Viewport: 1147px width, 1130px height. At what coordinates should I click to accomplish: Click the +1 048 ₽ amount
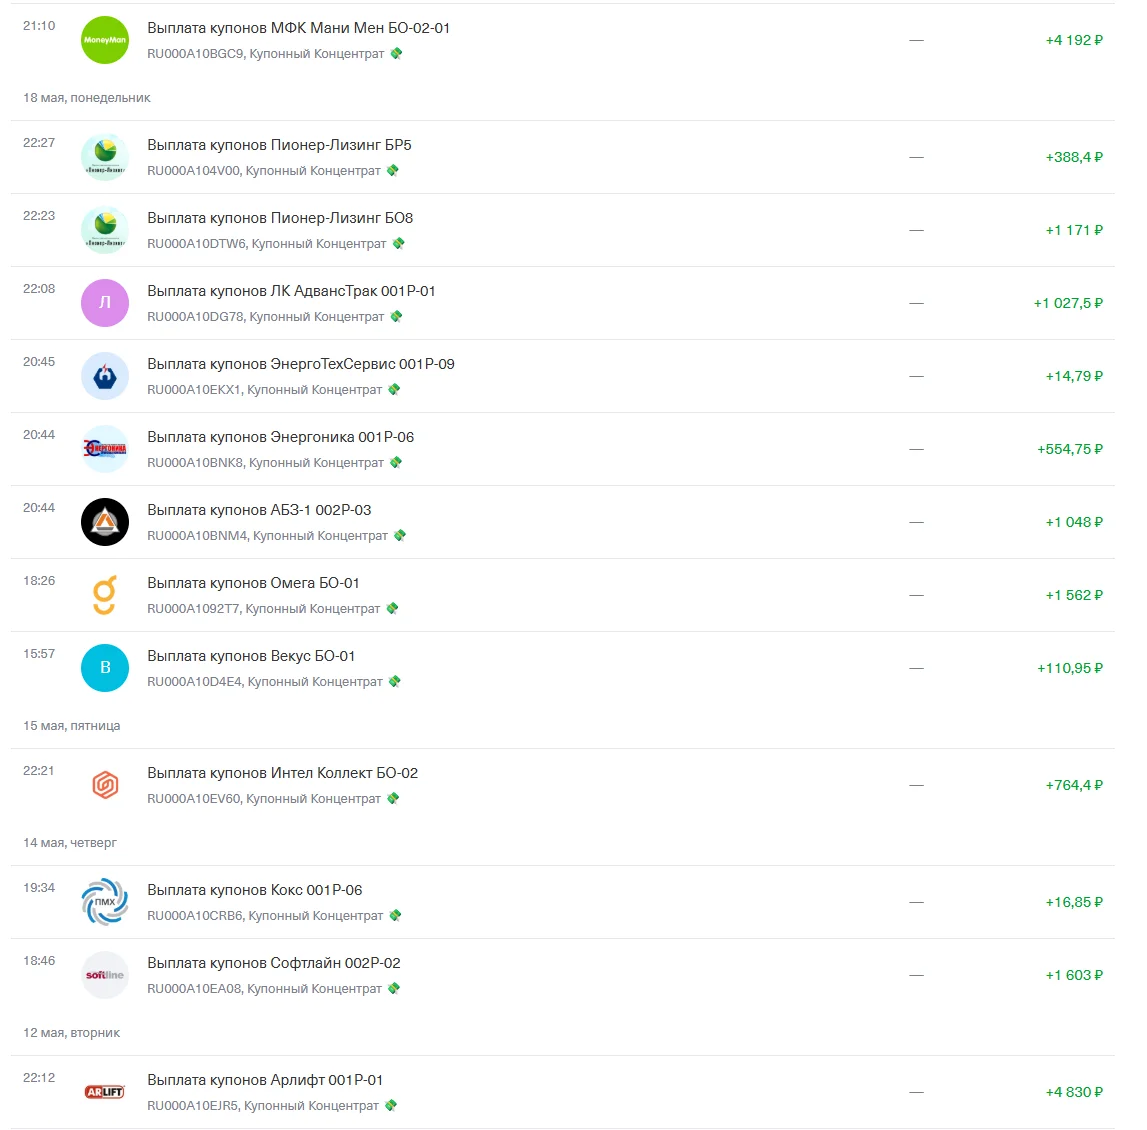[1074, 522]
